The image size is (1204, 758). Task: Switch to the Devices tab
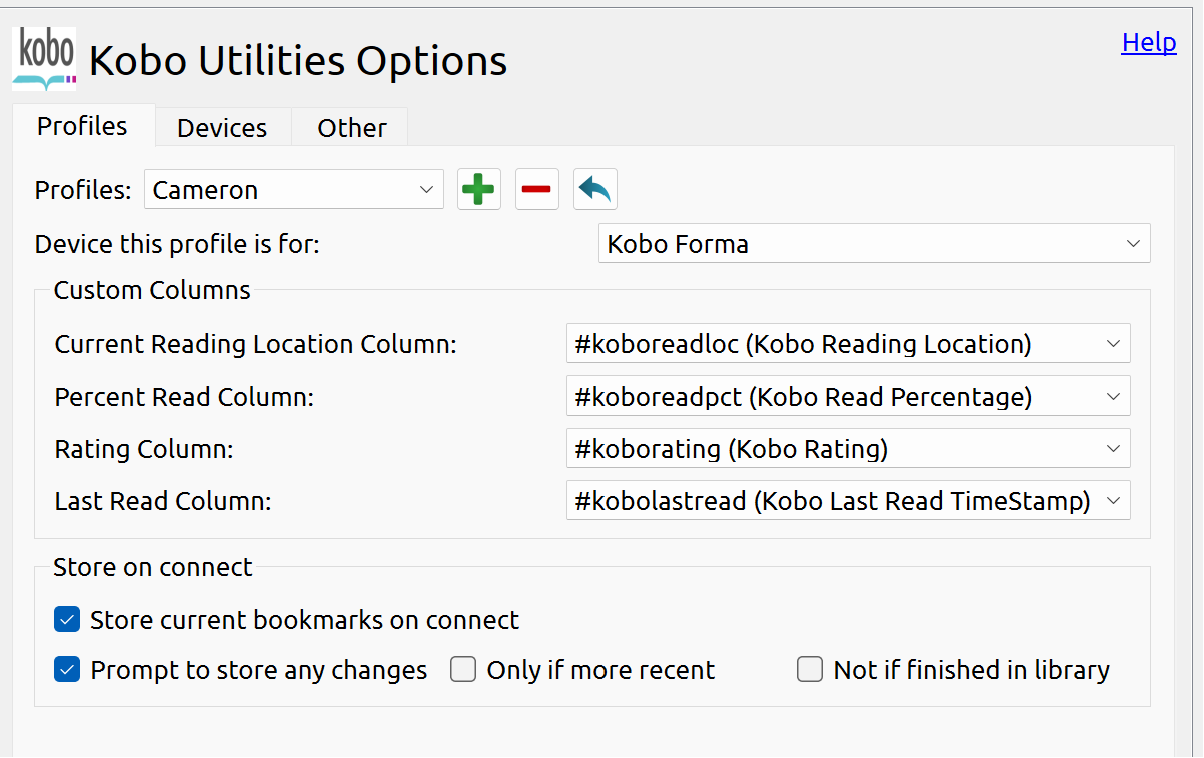[x=222, y=128]
